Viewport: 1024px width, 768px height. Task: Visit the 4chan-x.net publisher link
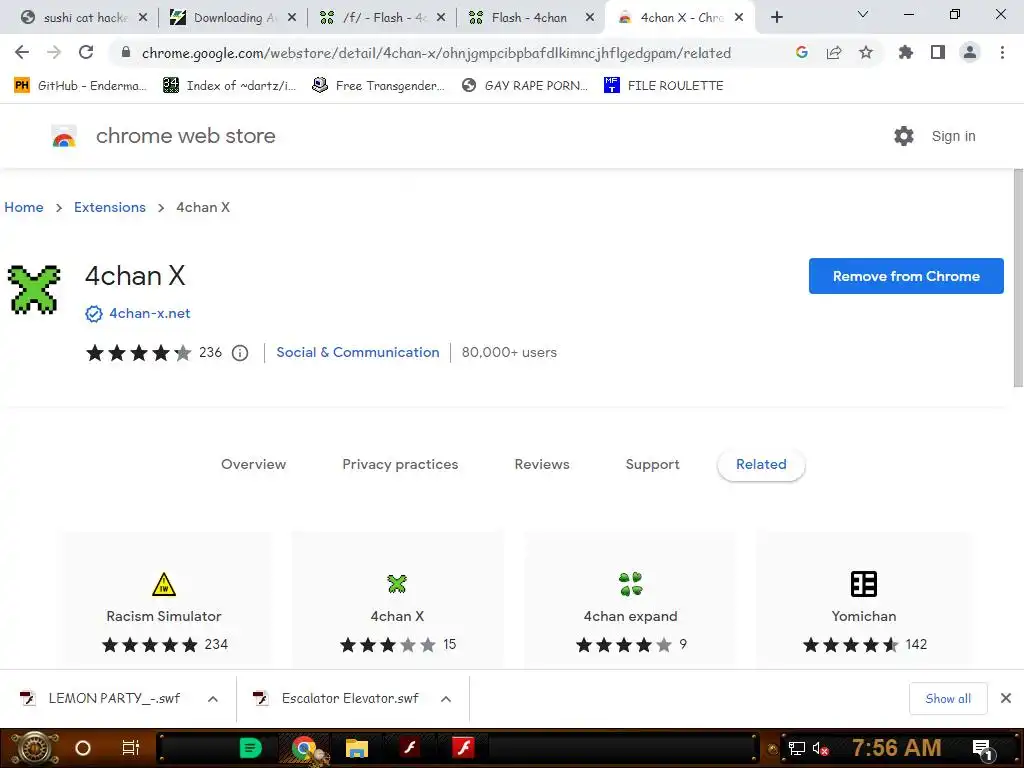point(150,313)
